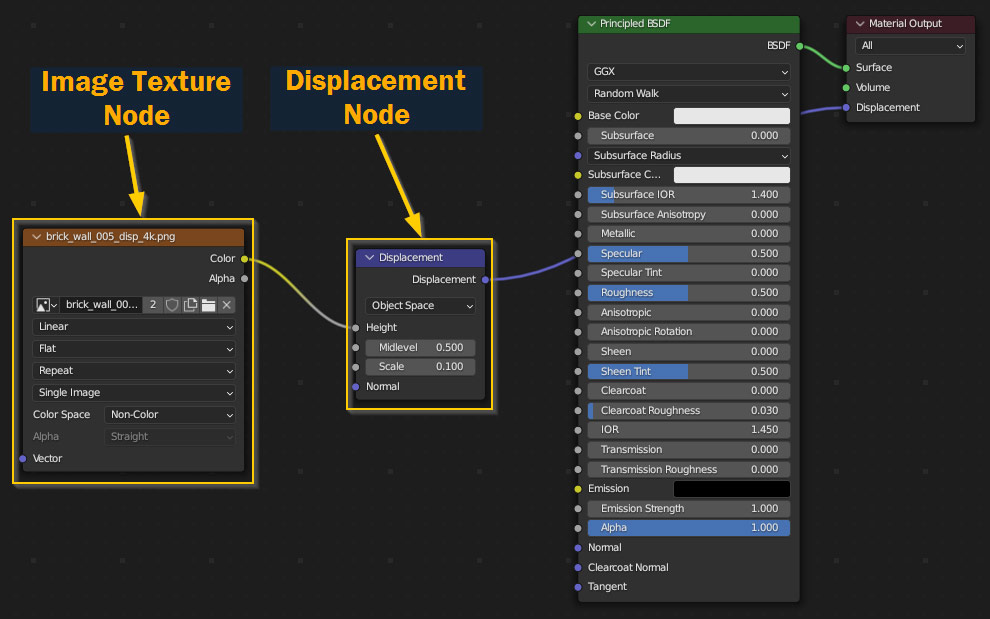Open the Random Walk subsurface method dropdown
The image size is (990, 619).
[688, 93]
